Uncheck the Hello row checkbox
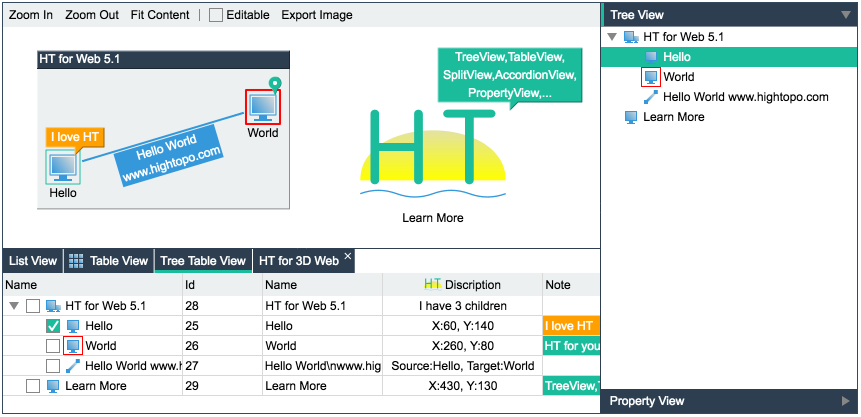Image resolution: width=861 pixels, height=417 pixels. click(53, 326)
